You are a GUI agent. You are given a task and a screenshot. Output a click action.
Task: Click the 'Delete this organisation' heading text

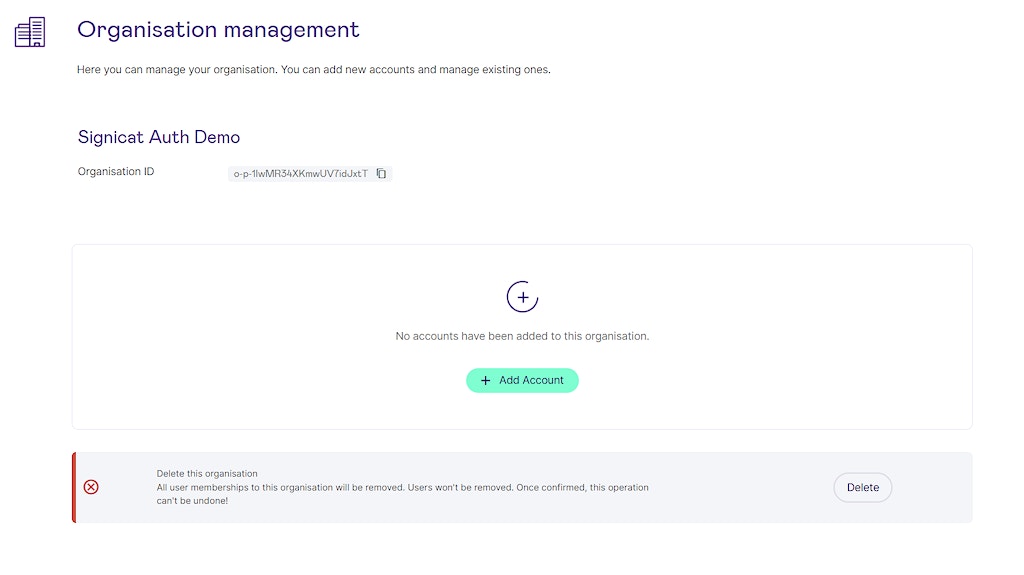point(207,474)
